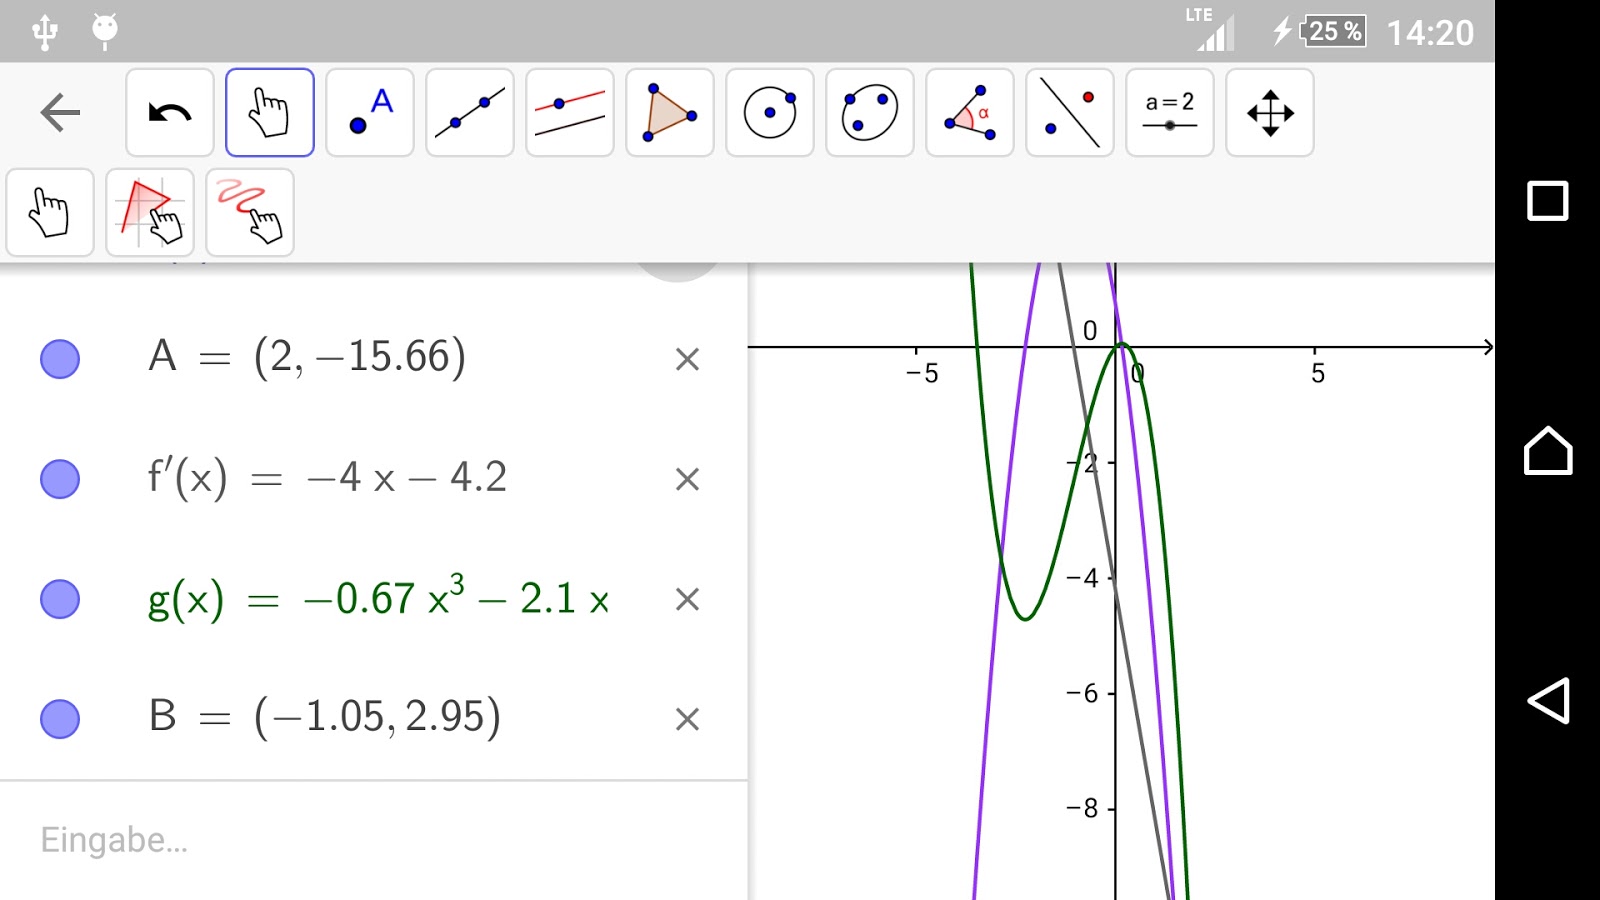Select the expression A = (2, −15.66)
The height and width of the screenshot is (900, 1600).
307,357
